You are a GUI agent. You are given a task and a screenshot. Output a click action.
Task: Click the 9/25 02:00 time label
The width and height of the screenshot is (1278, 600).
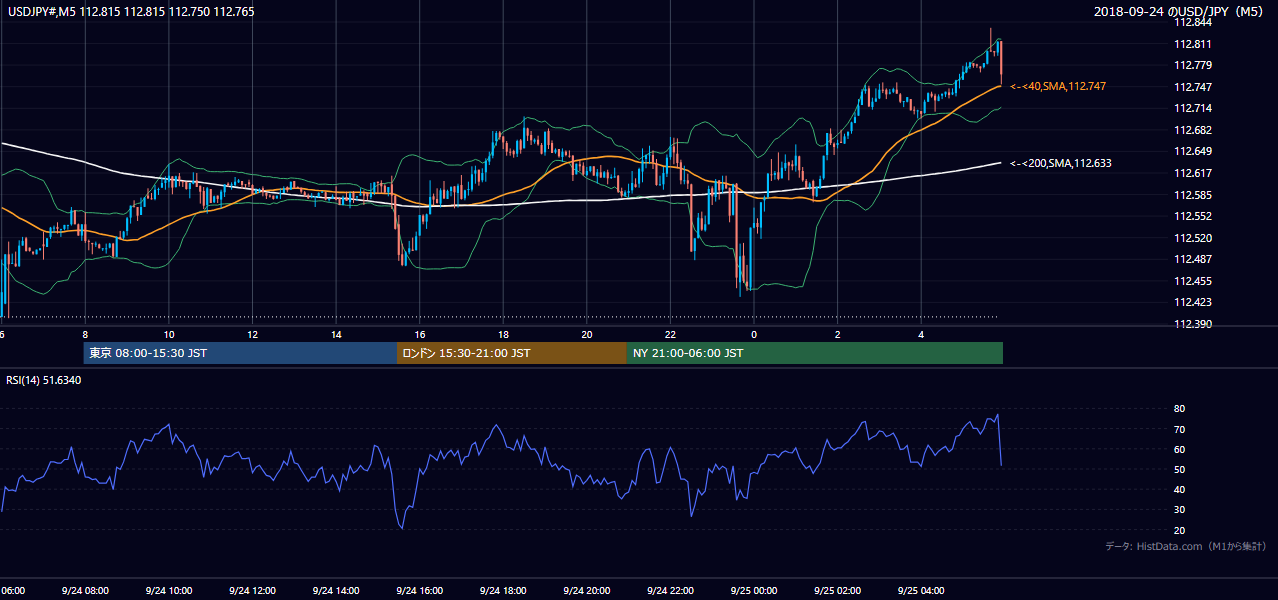[x=836, y=590]
